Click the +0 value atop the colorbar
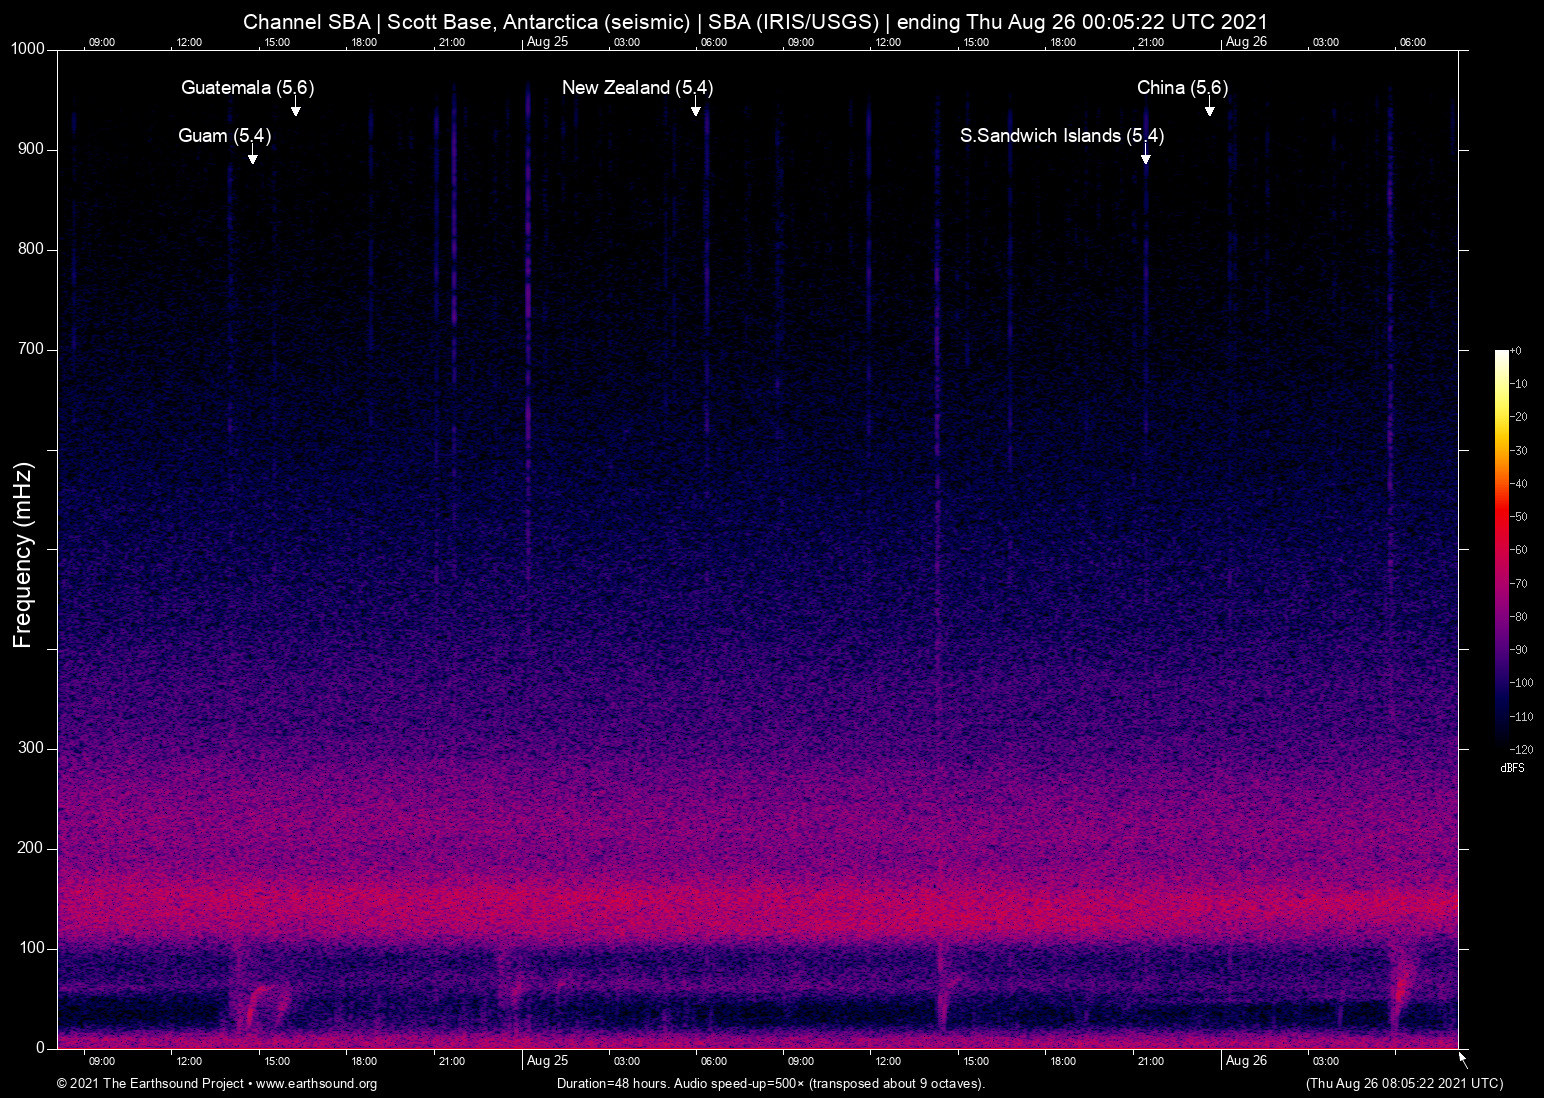 [1516, 350]
